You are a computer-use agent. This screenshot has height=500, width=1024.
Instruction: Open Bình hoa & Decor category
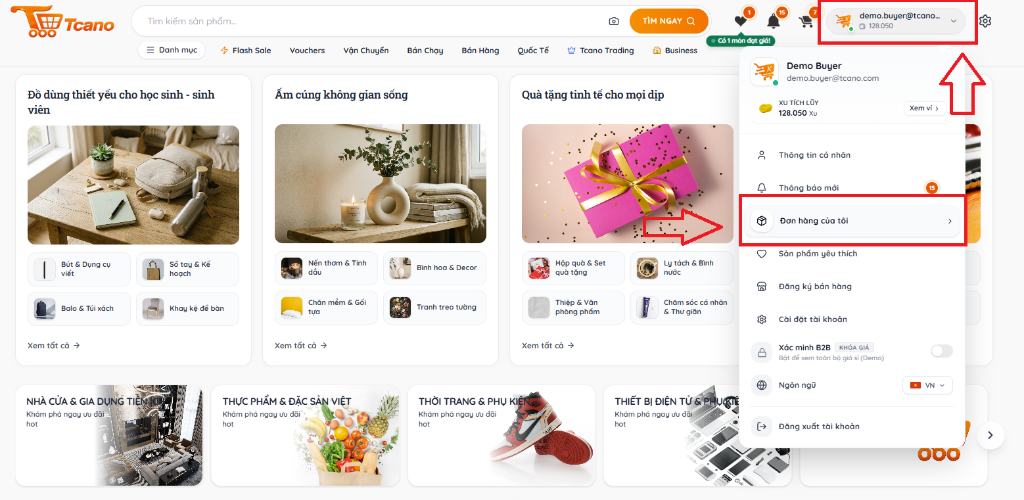coord(435,268)
